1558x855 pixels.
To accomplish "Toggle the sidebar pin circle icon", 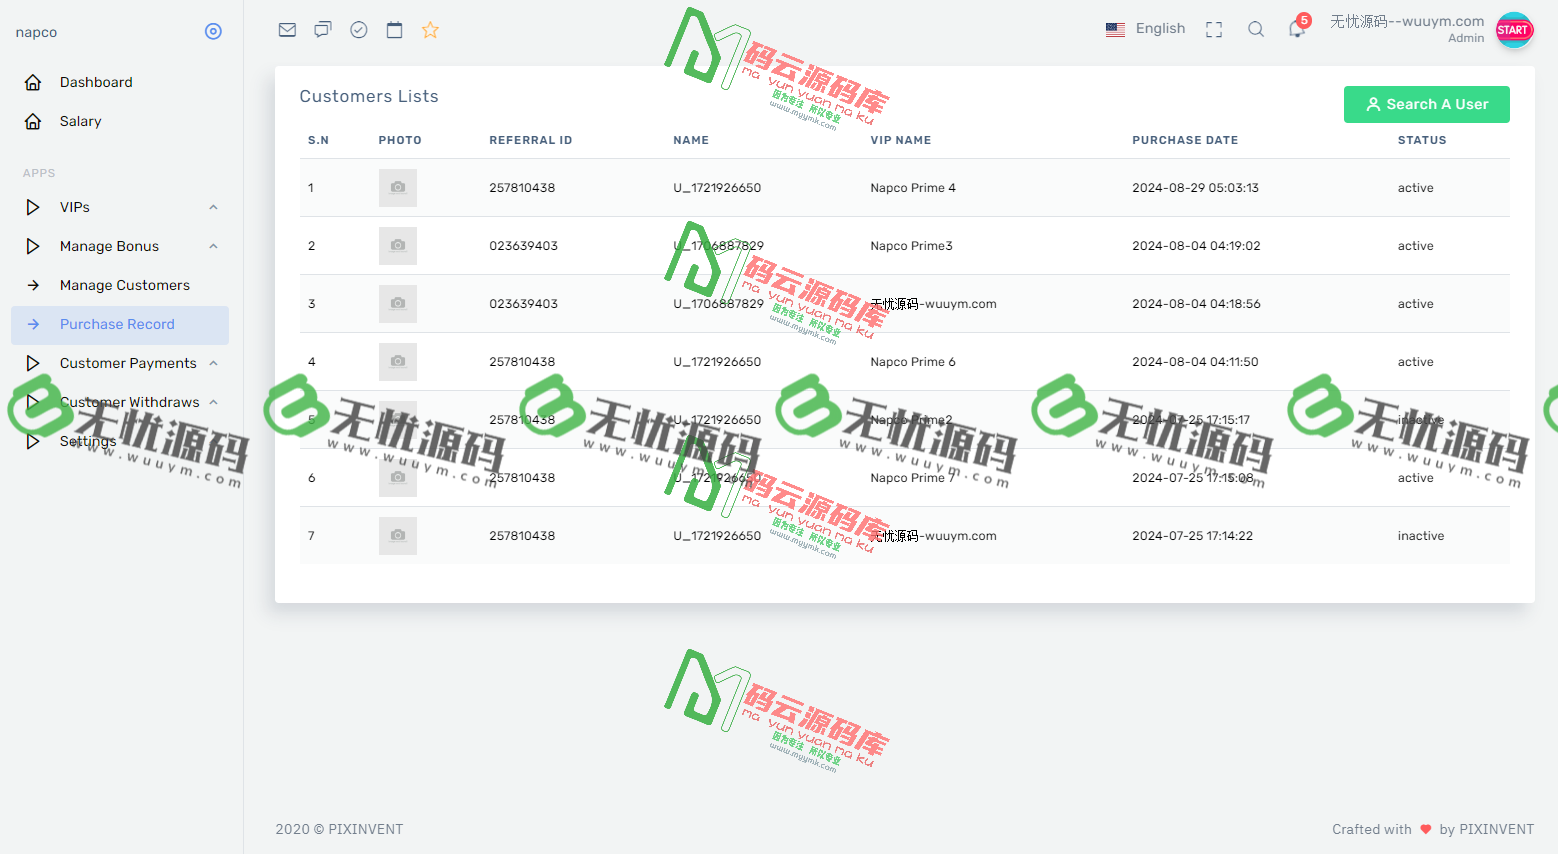I will tap(213, 31).
